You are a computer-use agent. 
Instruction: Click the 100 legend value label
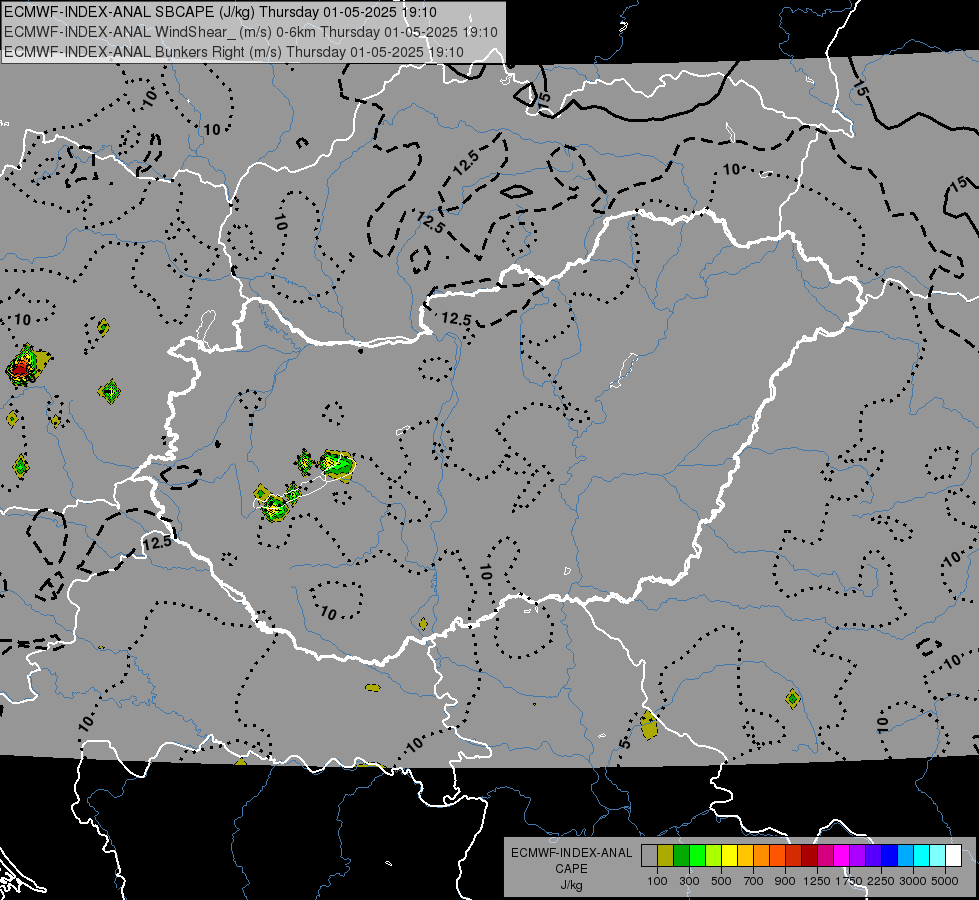pos(657,881)
